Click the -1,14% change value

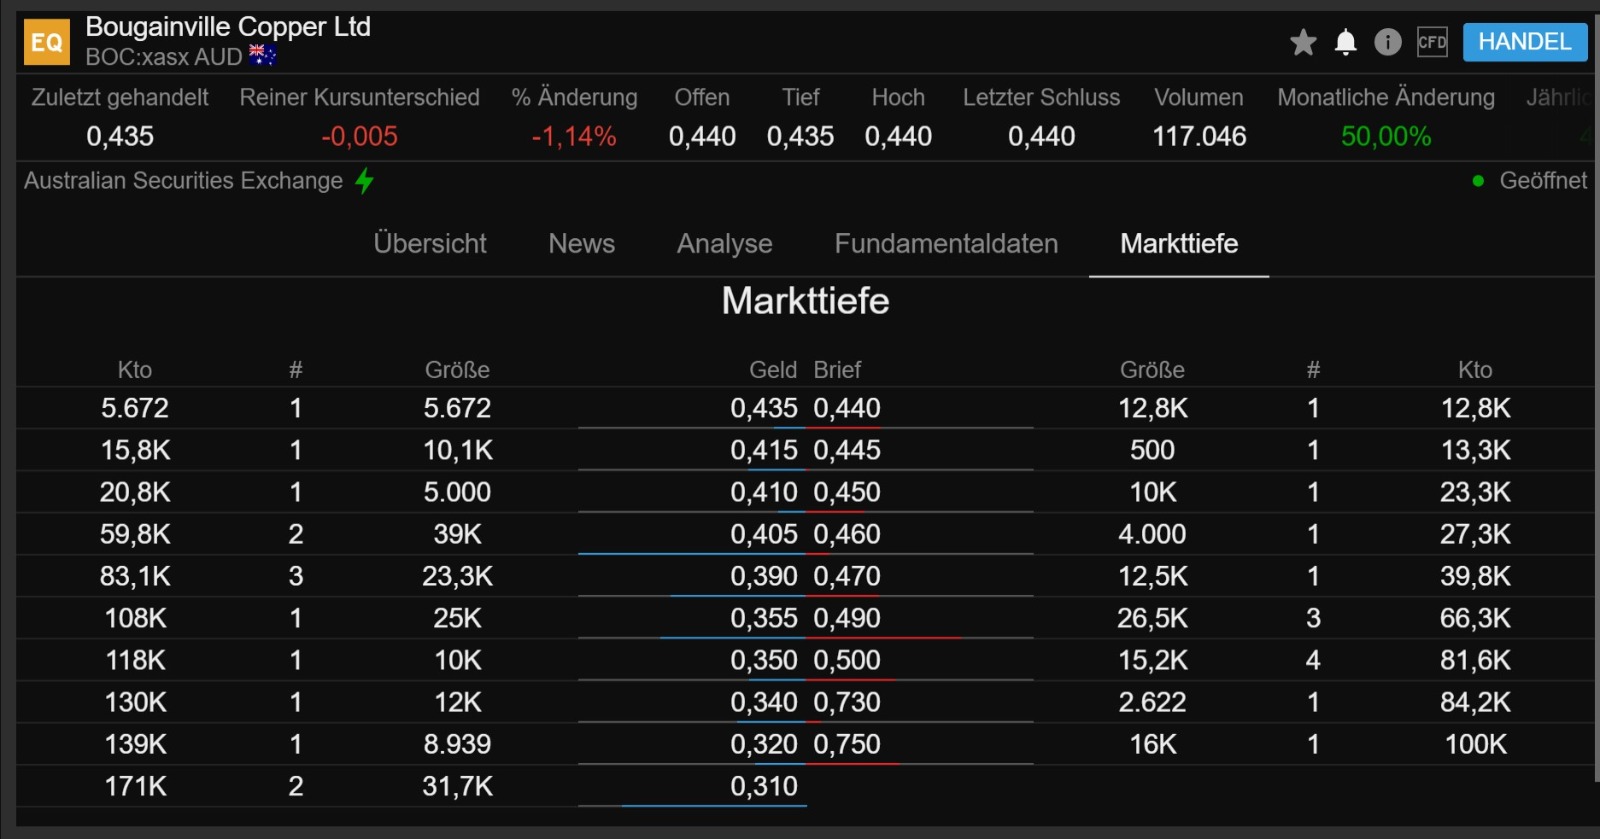coord(574,137)
